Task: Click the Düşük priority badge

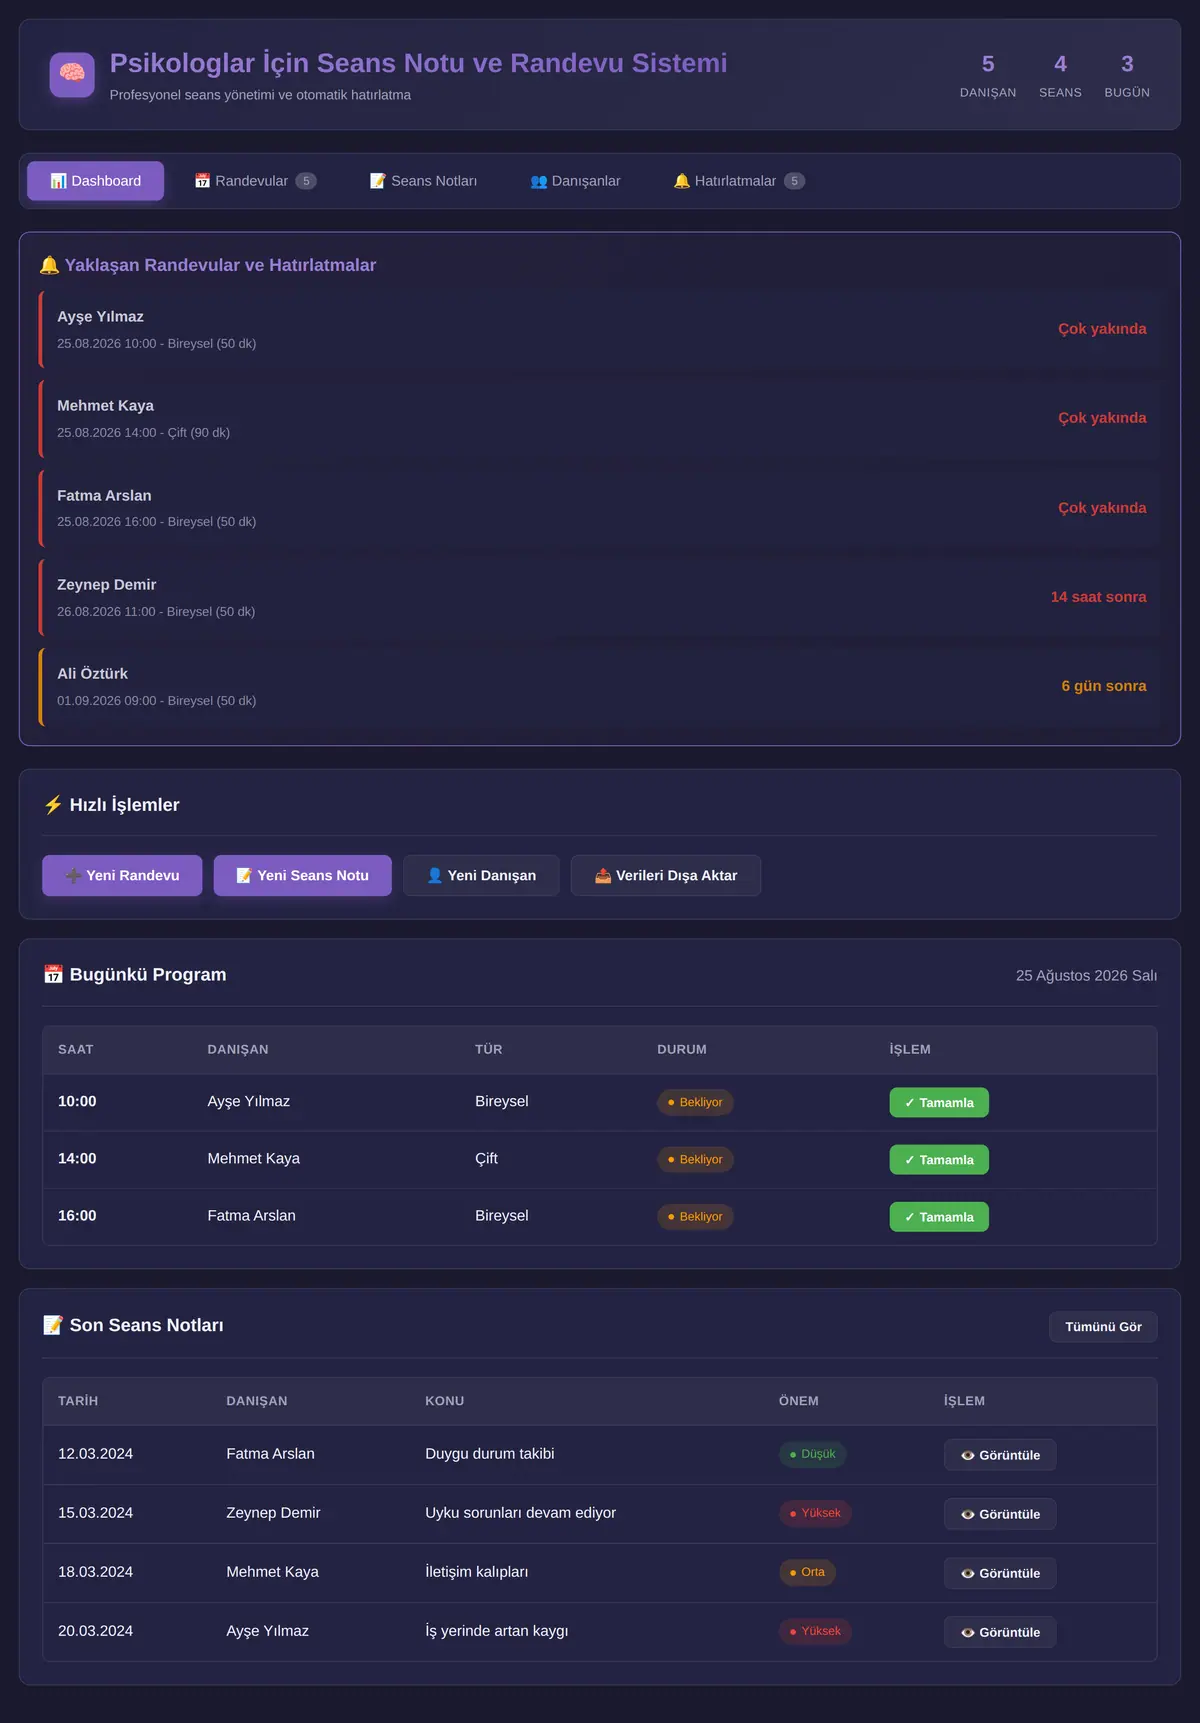Action: pos(812,1454)
